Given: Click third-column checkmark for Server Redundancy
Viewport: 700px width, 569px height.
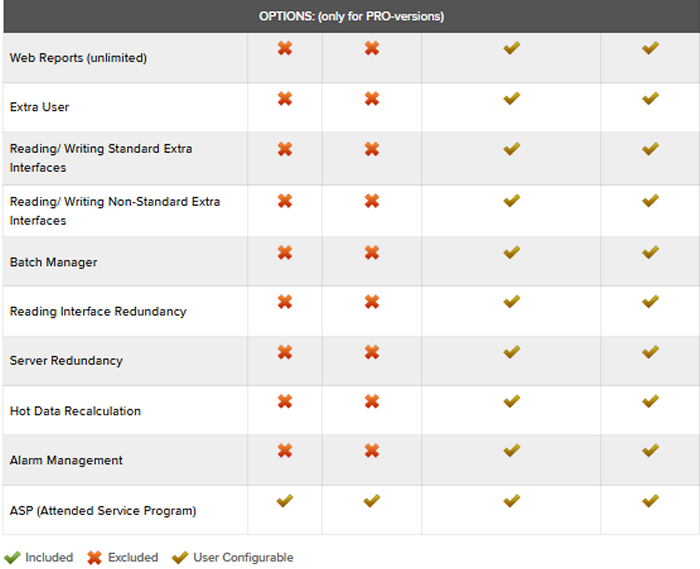Looking at the screenshot, I should [x=511, y=351].
